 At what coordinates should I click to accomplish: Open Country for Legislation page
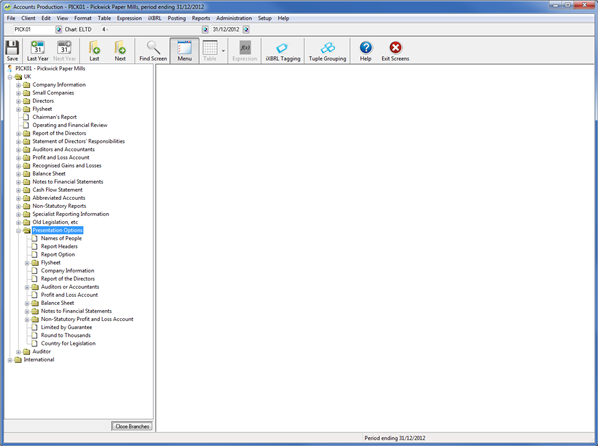68,343
